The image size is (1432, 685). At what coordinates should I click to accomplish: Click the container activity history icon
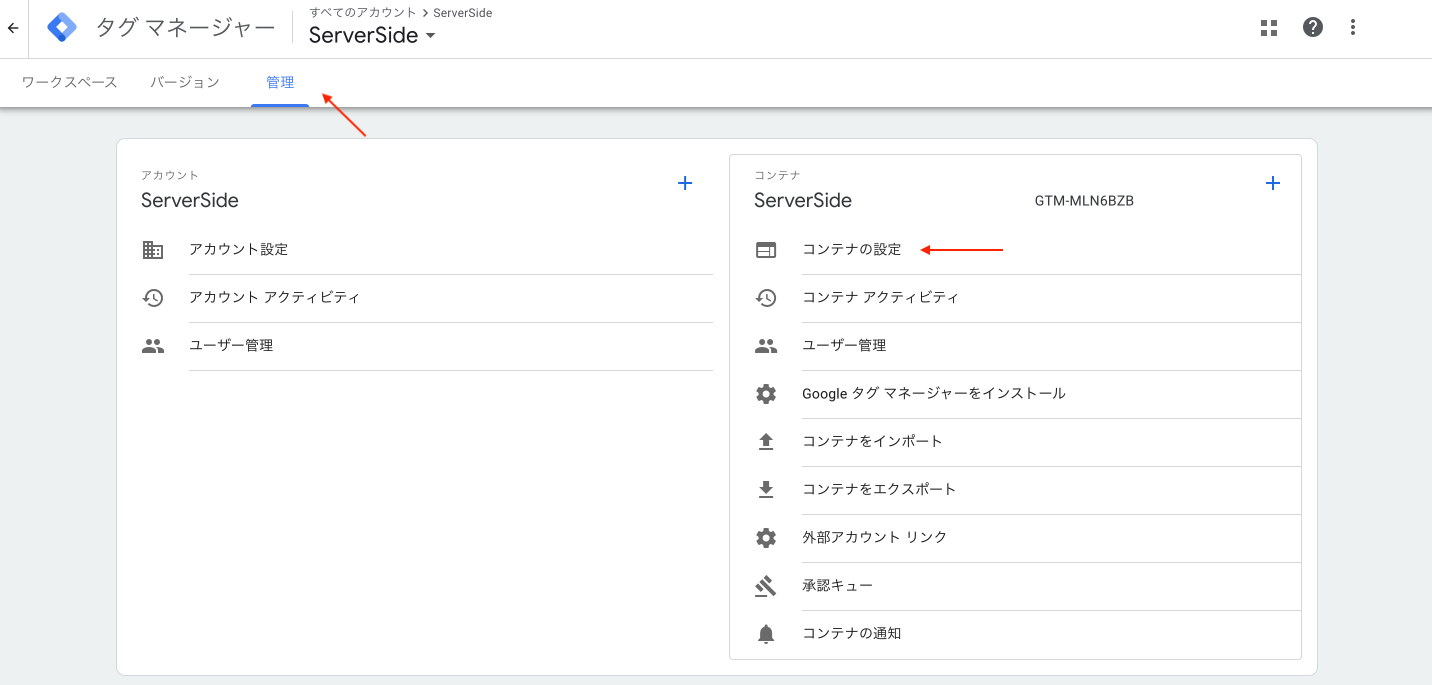(x=766, y=298)
